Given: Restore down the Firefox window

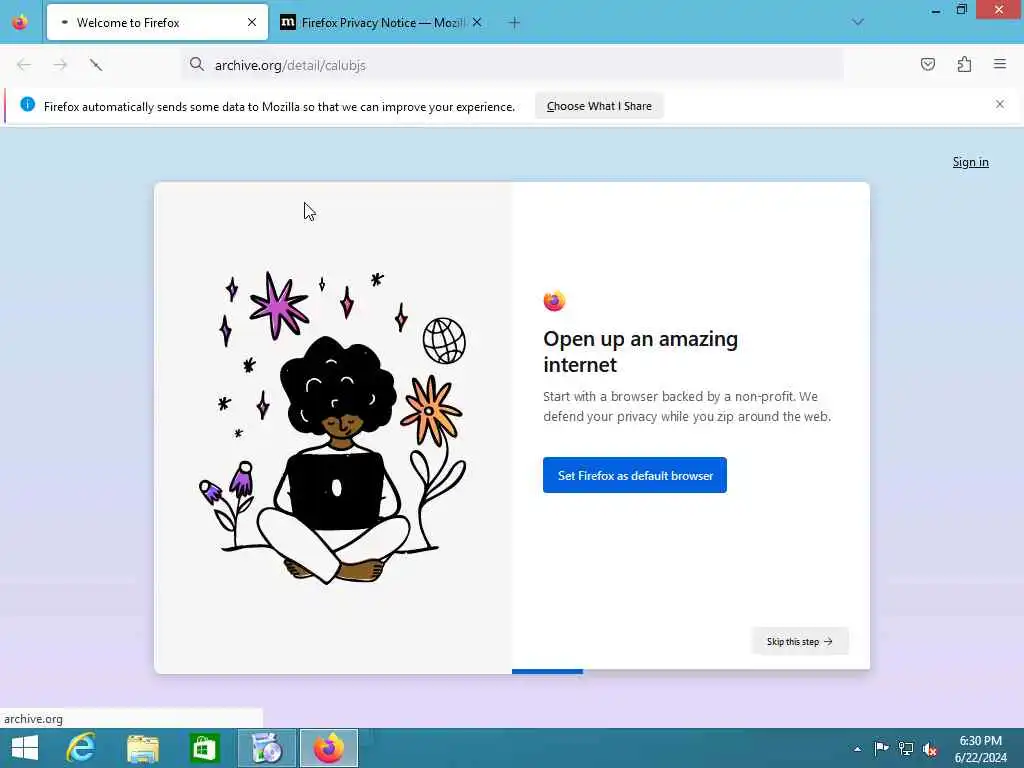Looking at the screenshot, I should pos(962,10).
